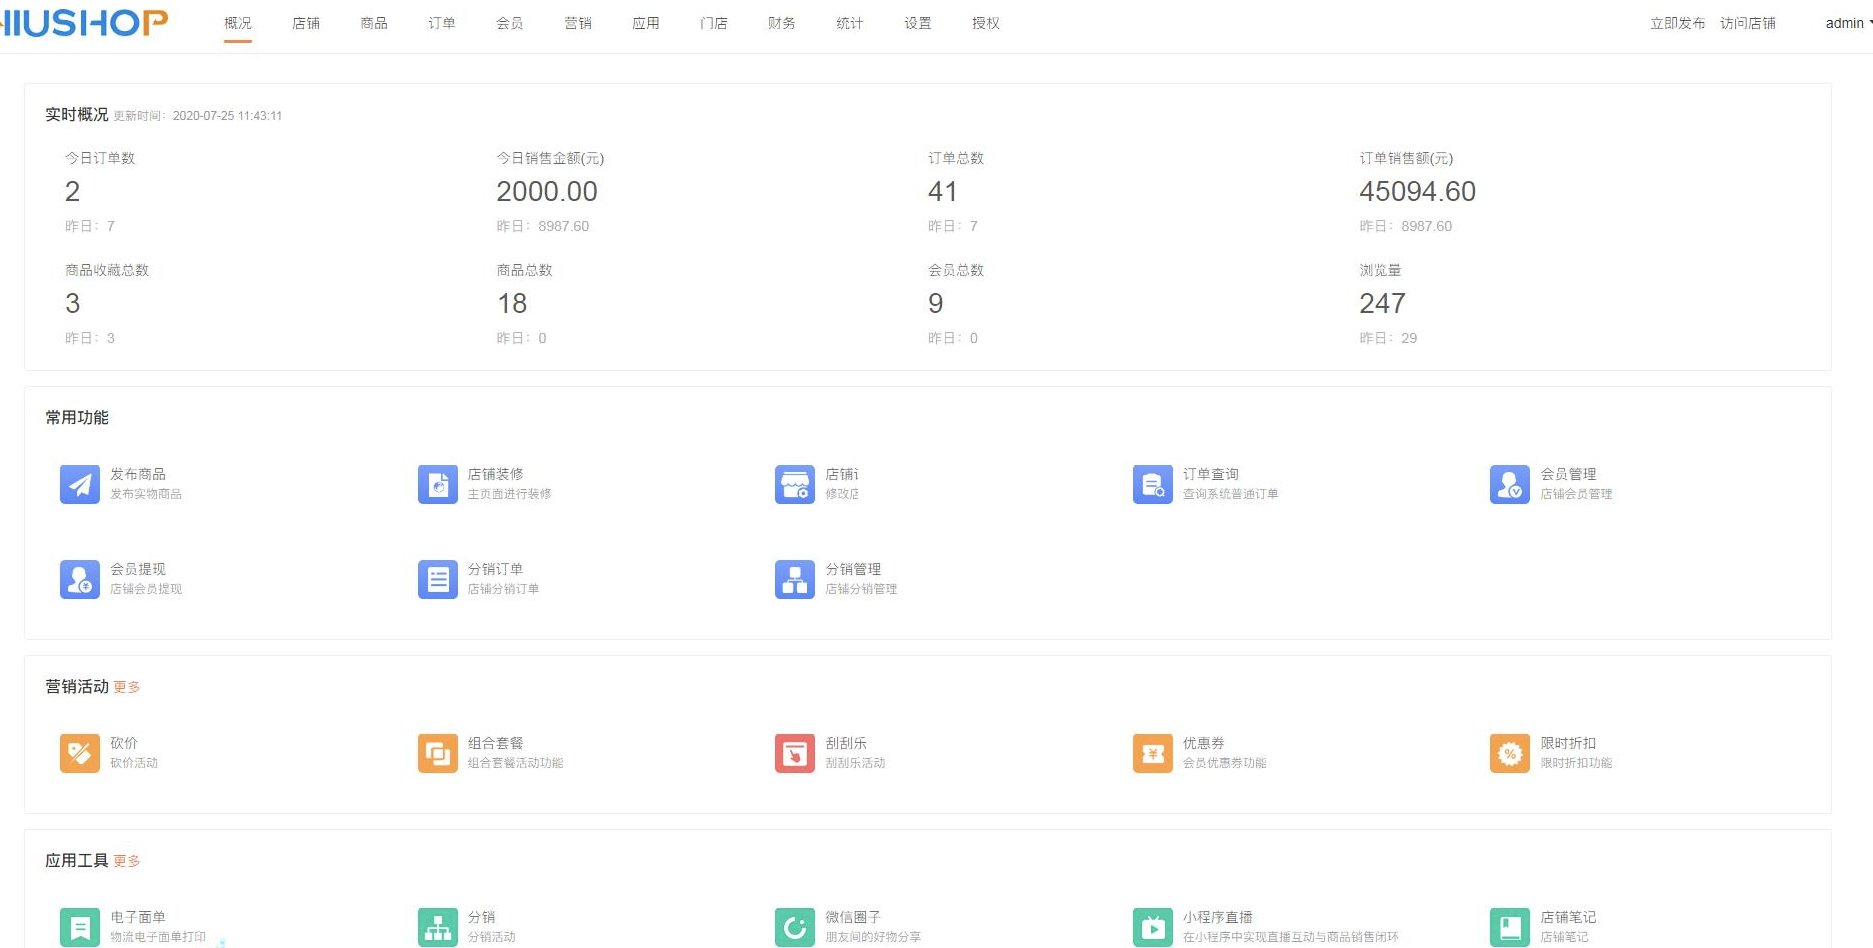Click the 订单总数 value 41

[x=943, y=191]
